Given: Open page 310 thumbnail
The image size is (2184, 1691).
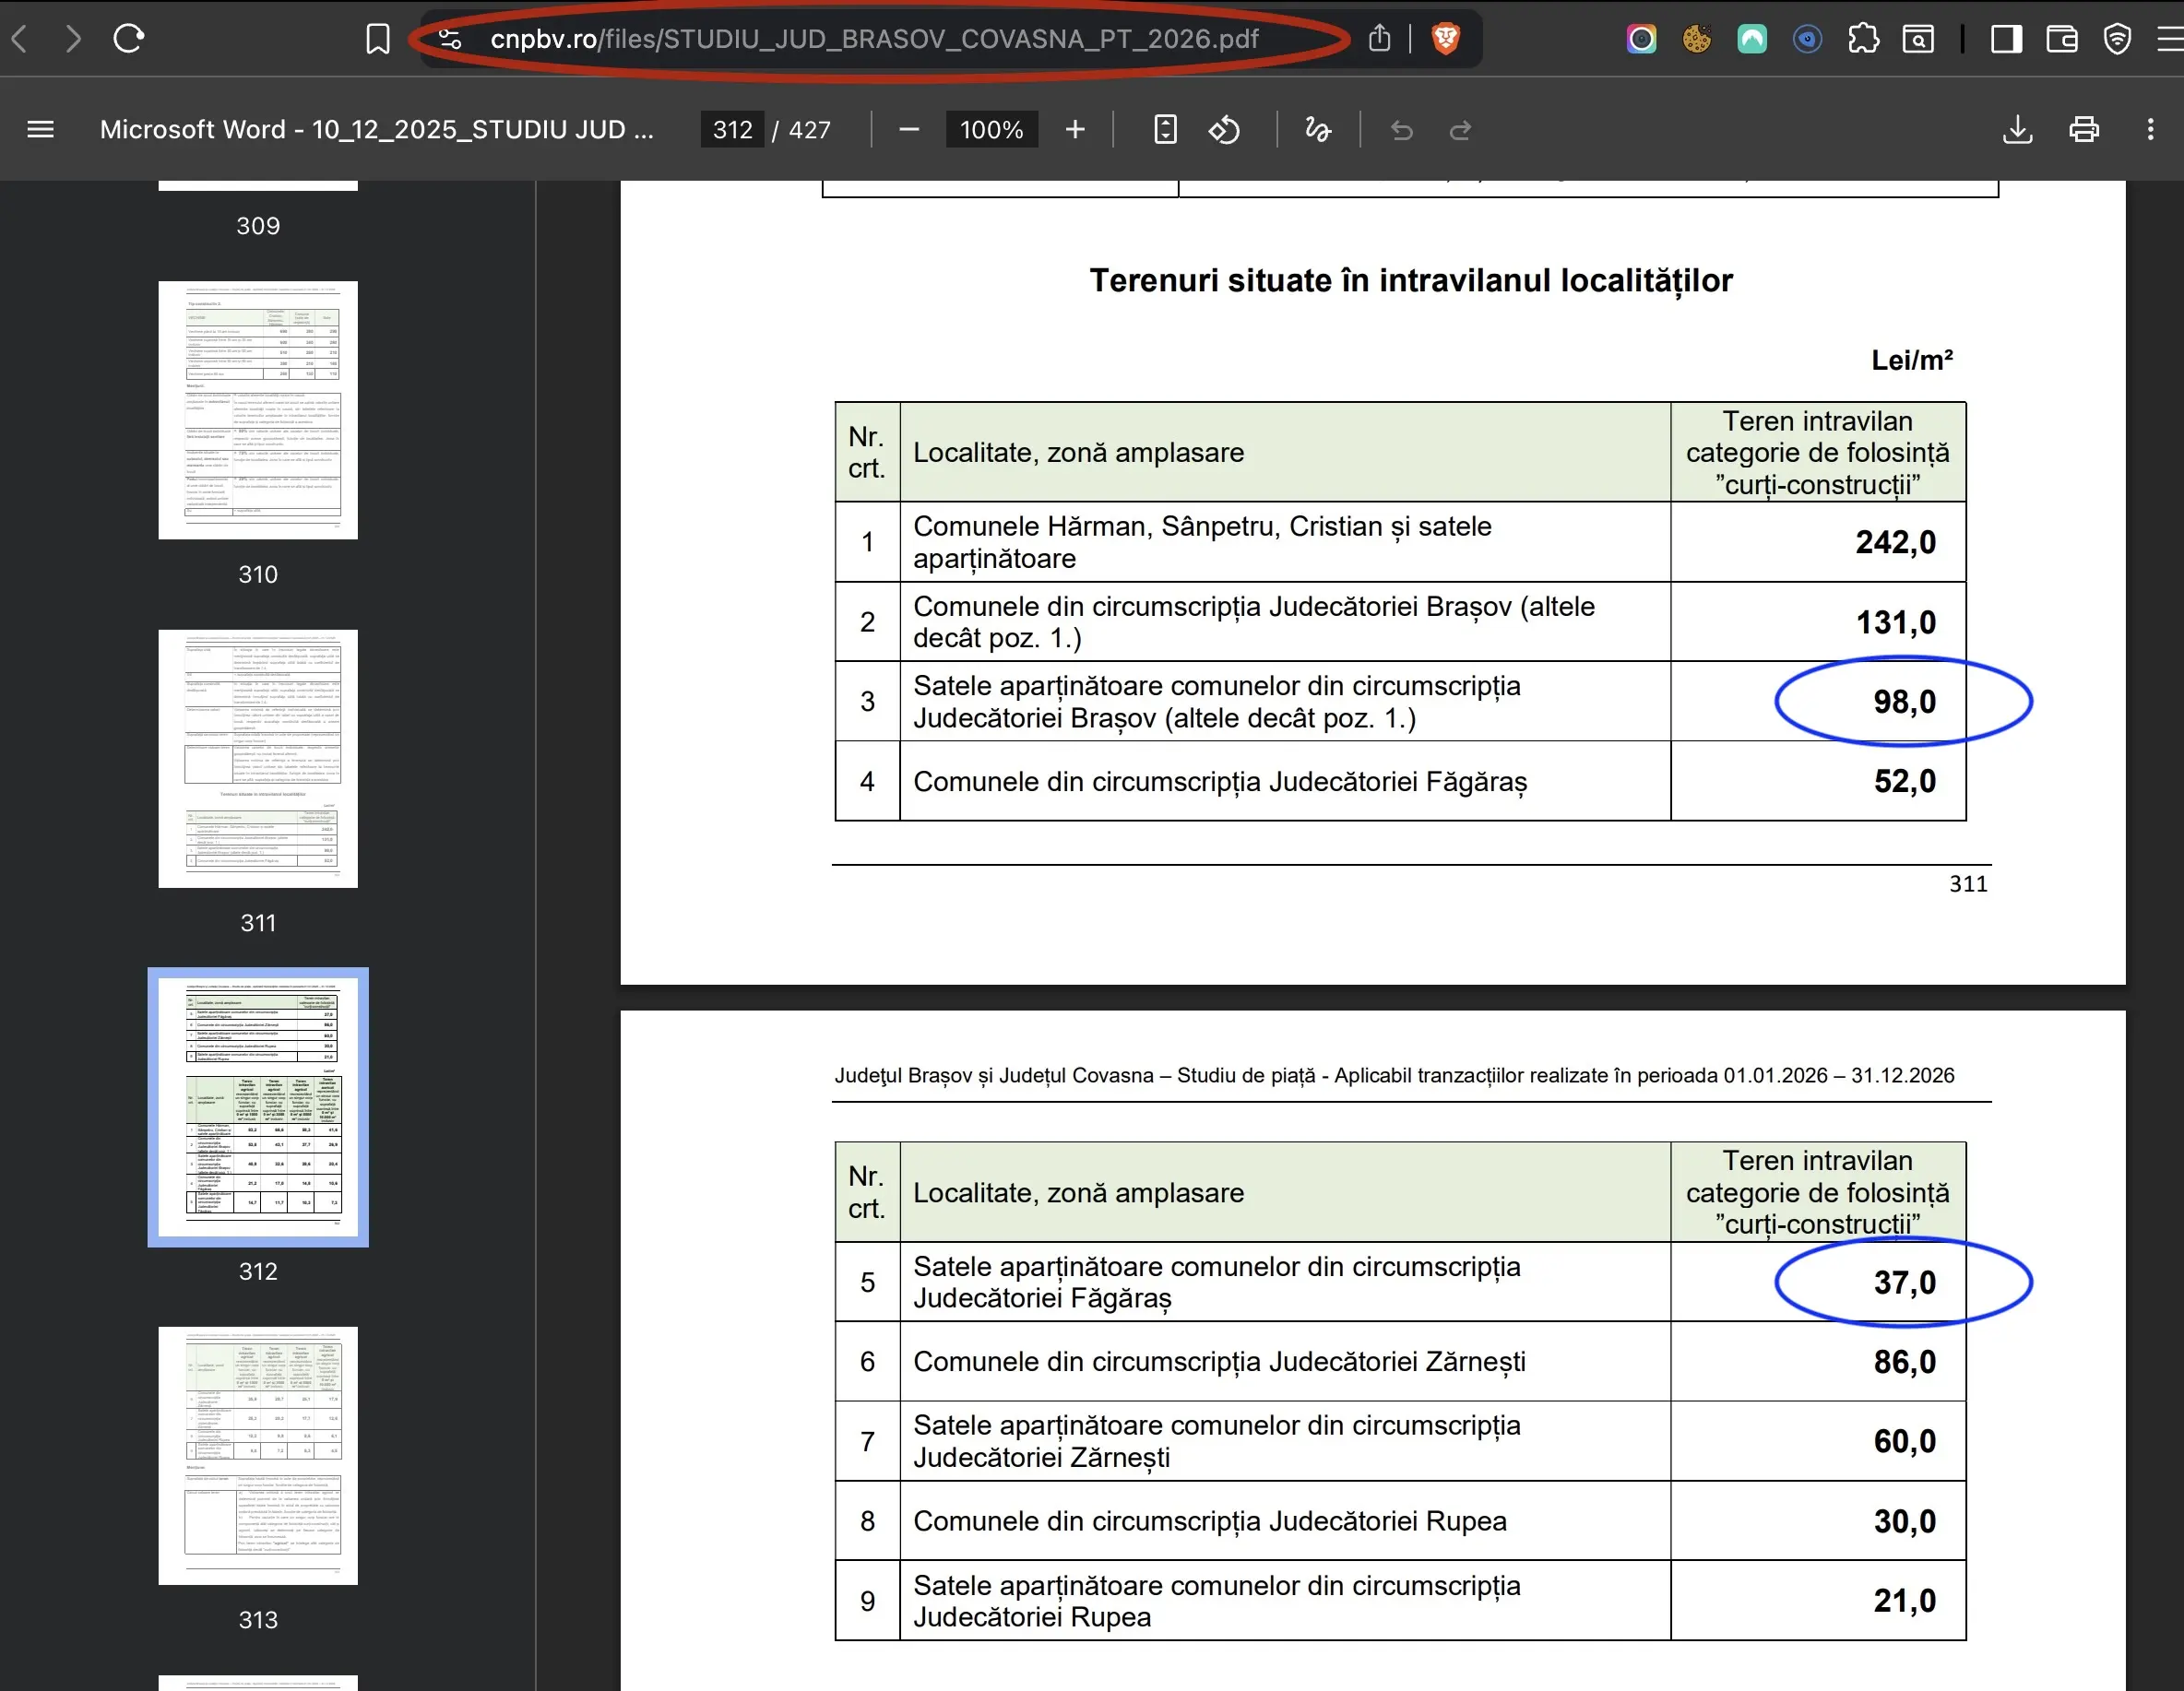Looking at the screenshot, I should [x=258, y=410].
